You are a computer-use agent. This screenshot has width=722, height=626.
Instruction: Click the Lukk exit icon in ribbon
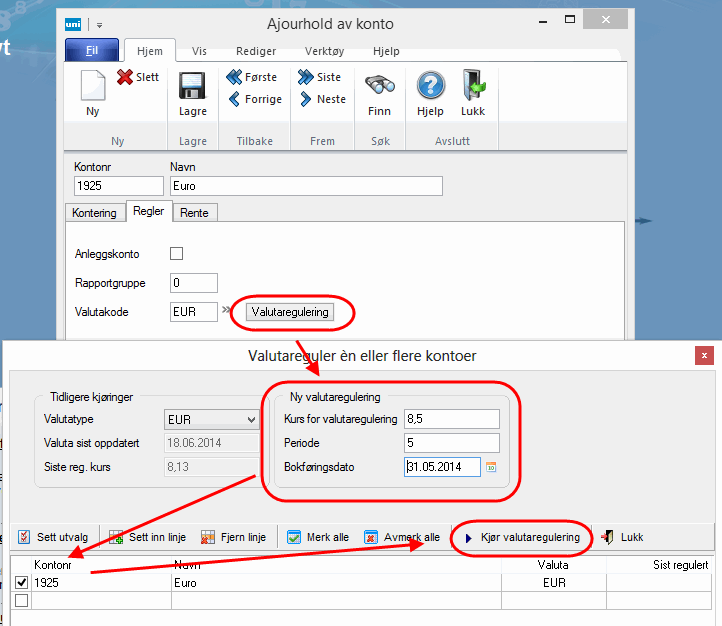tap(473, 87)
